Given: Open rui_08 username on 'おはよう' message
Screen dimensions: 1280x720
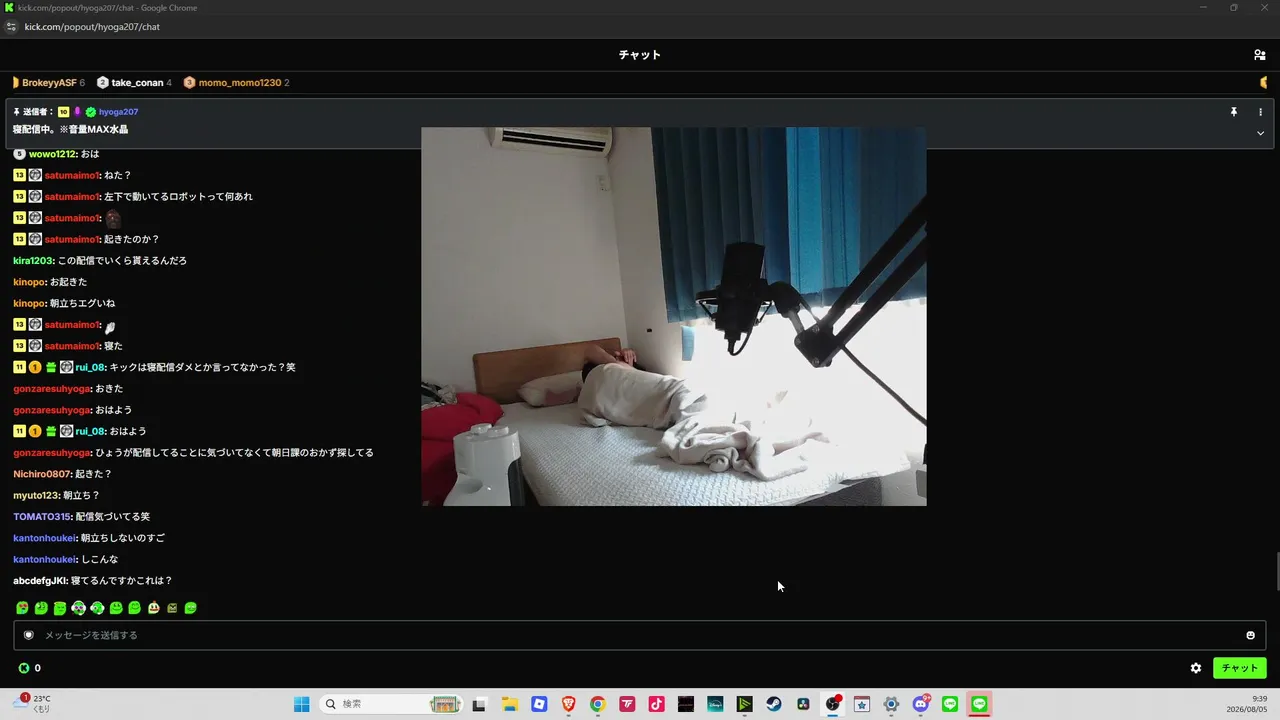Looking at the screenshot, I should [90, 431].
